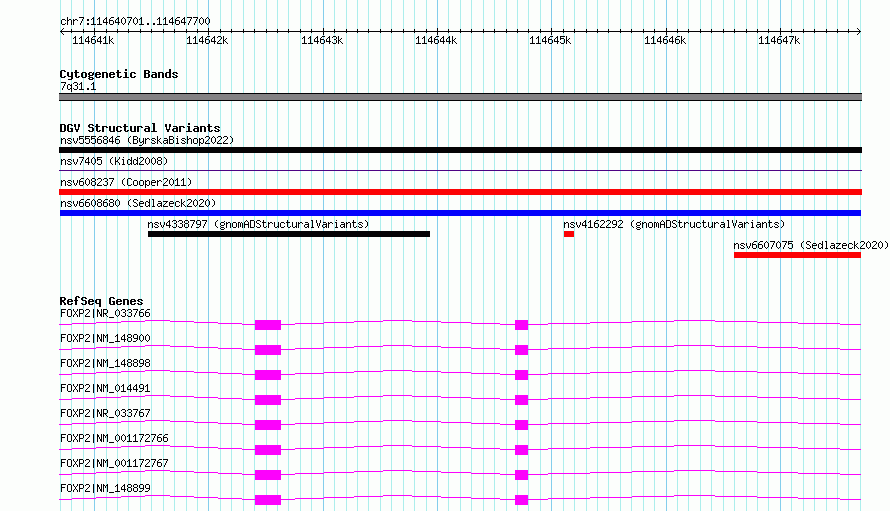
Task: Click the 114641k ruler tick label
Action: click(x=93, y=40)
